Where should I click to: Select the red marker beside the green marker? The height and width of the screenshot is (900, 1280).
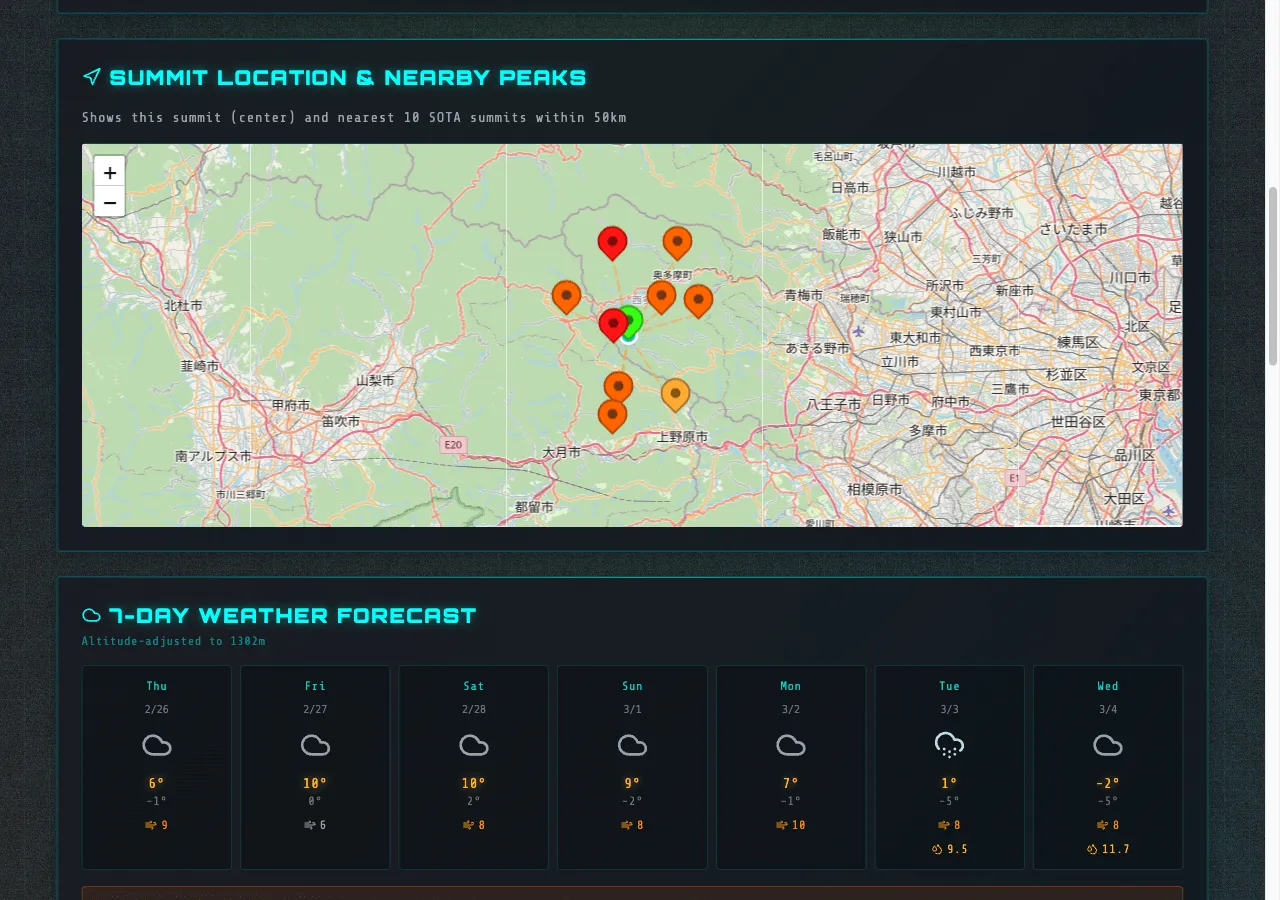pyautogui.click(x=613, y=323)
